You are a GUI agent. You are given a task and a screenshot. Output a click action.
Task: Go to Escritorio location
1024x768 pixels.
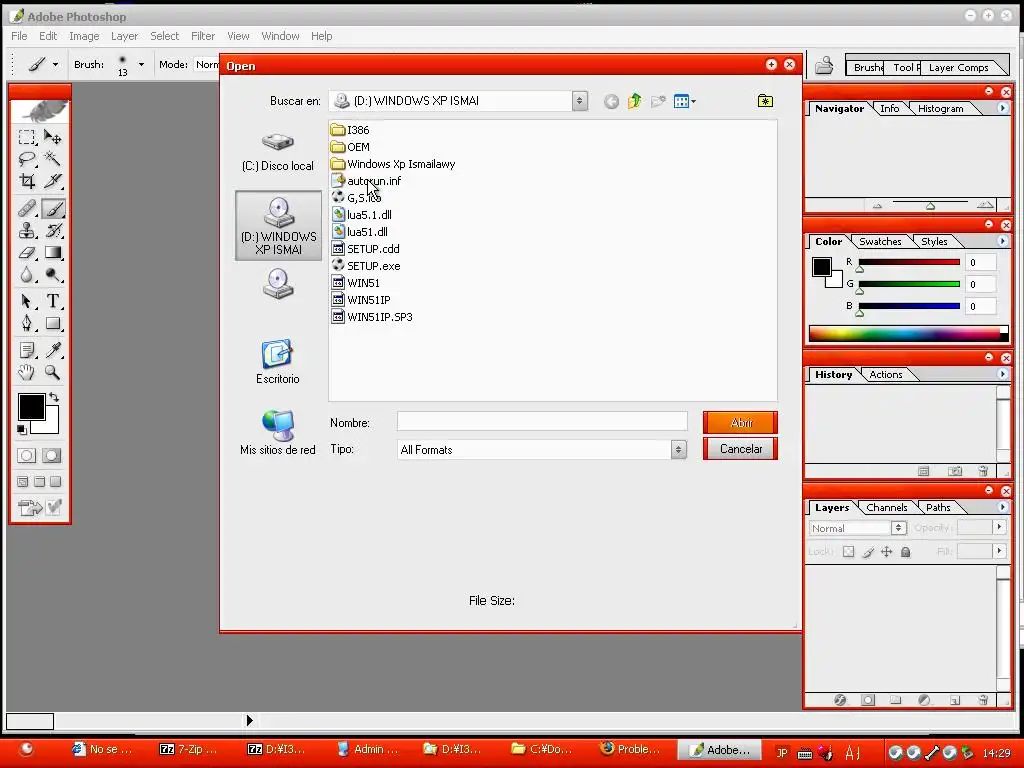[278, 362]
